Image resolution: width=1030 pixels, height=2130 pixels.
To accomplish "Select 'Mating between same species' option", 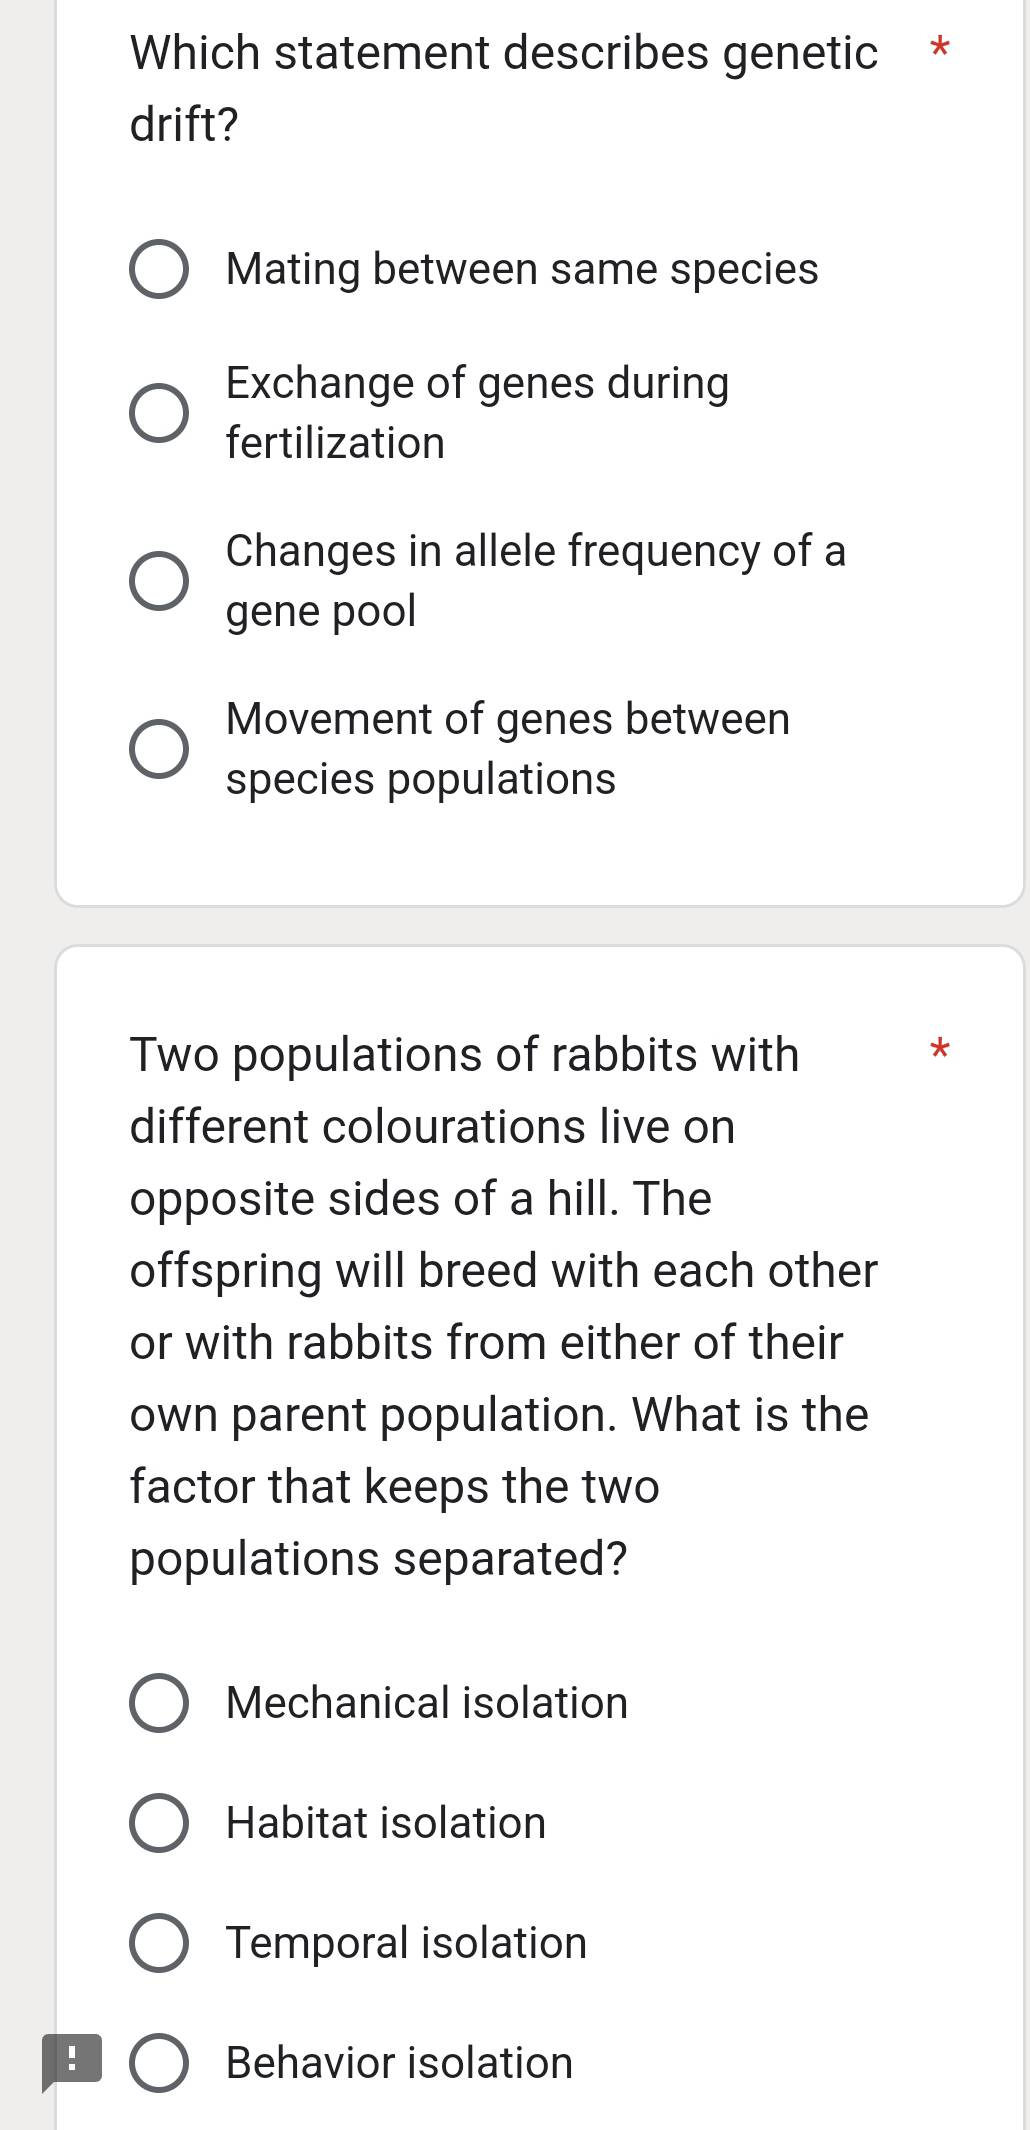I will (160, 268).
